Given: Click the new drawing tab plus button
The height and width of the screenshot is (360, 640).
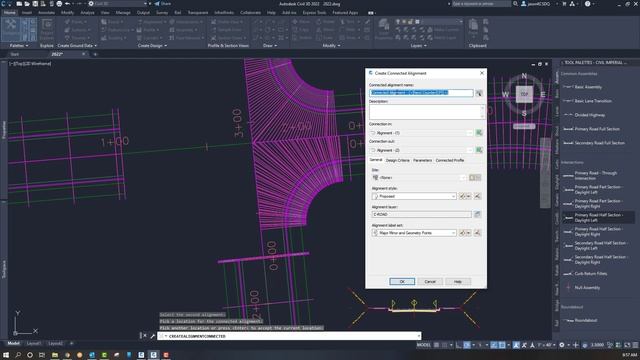Looking at the screenshot, I should (x=95, y=54).
